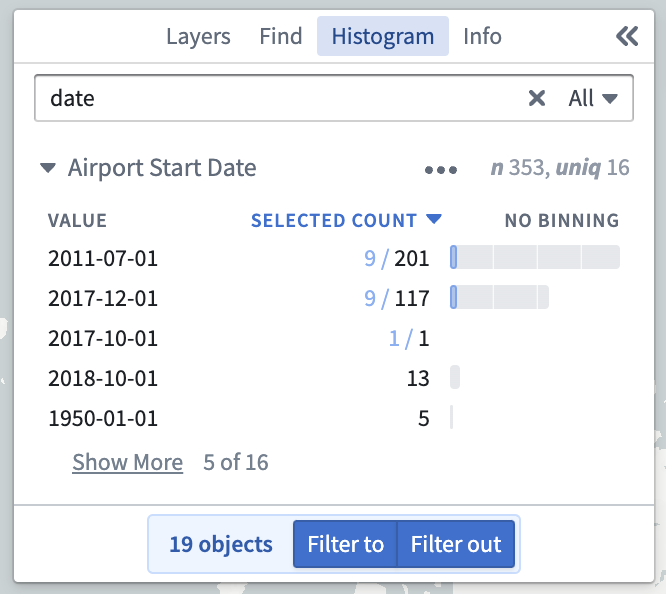
Task: Select the Histogram tab
Action: click(383, 36)
